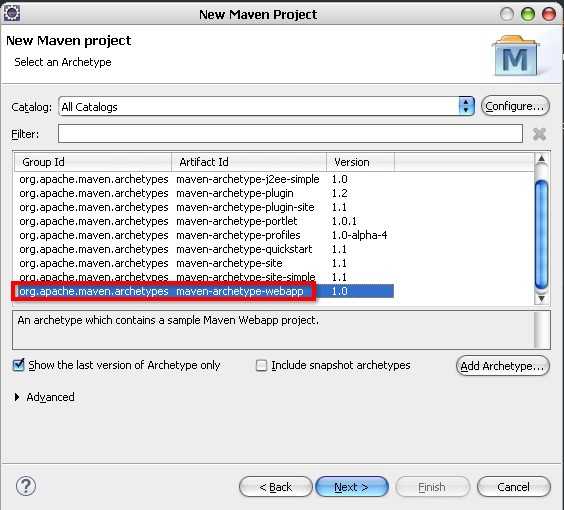Maximize the window with the green button
564x510 pixels.
pos(528,14)
